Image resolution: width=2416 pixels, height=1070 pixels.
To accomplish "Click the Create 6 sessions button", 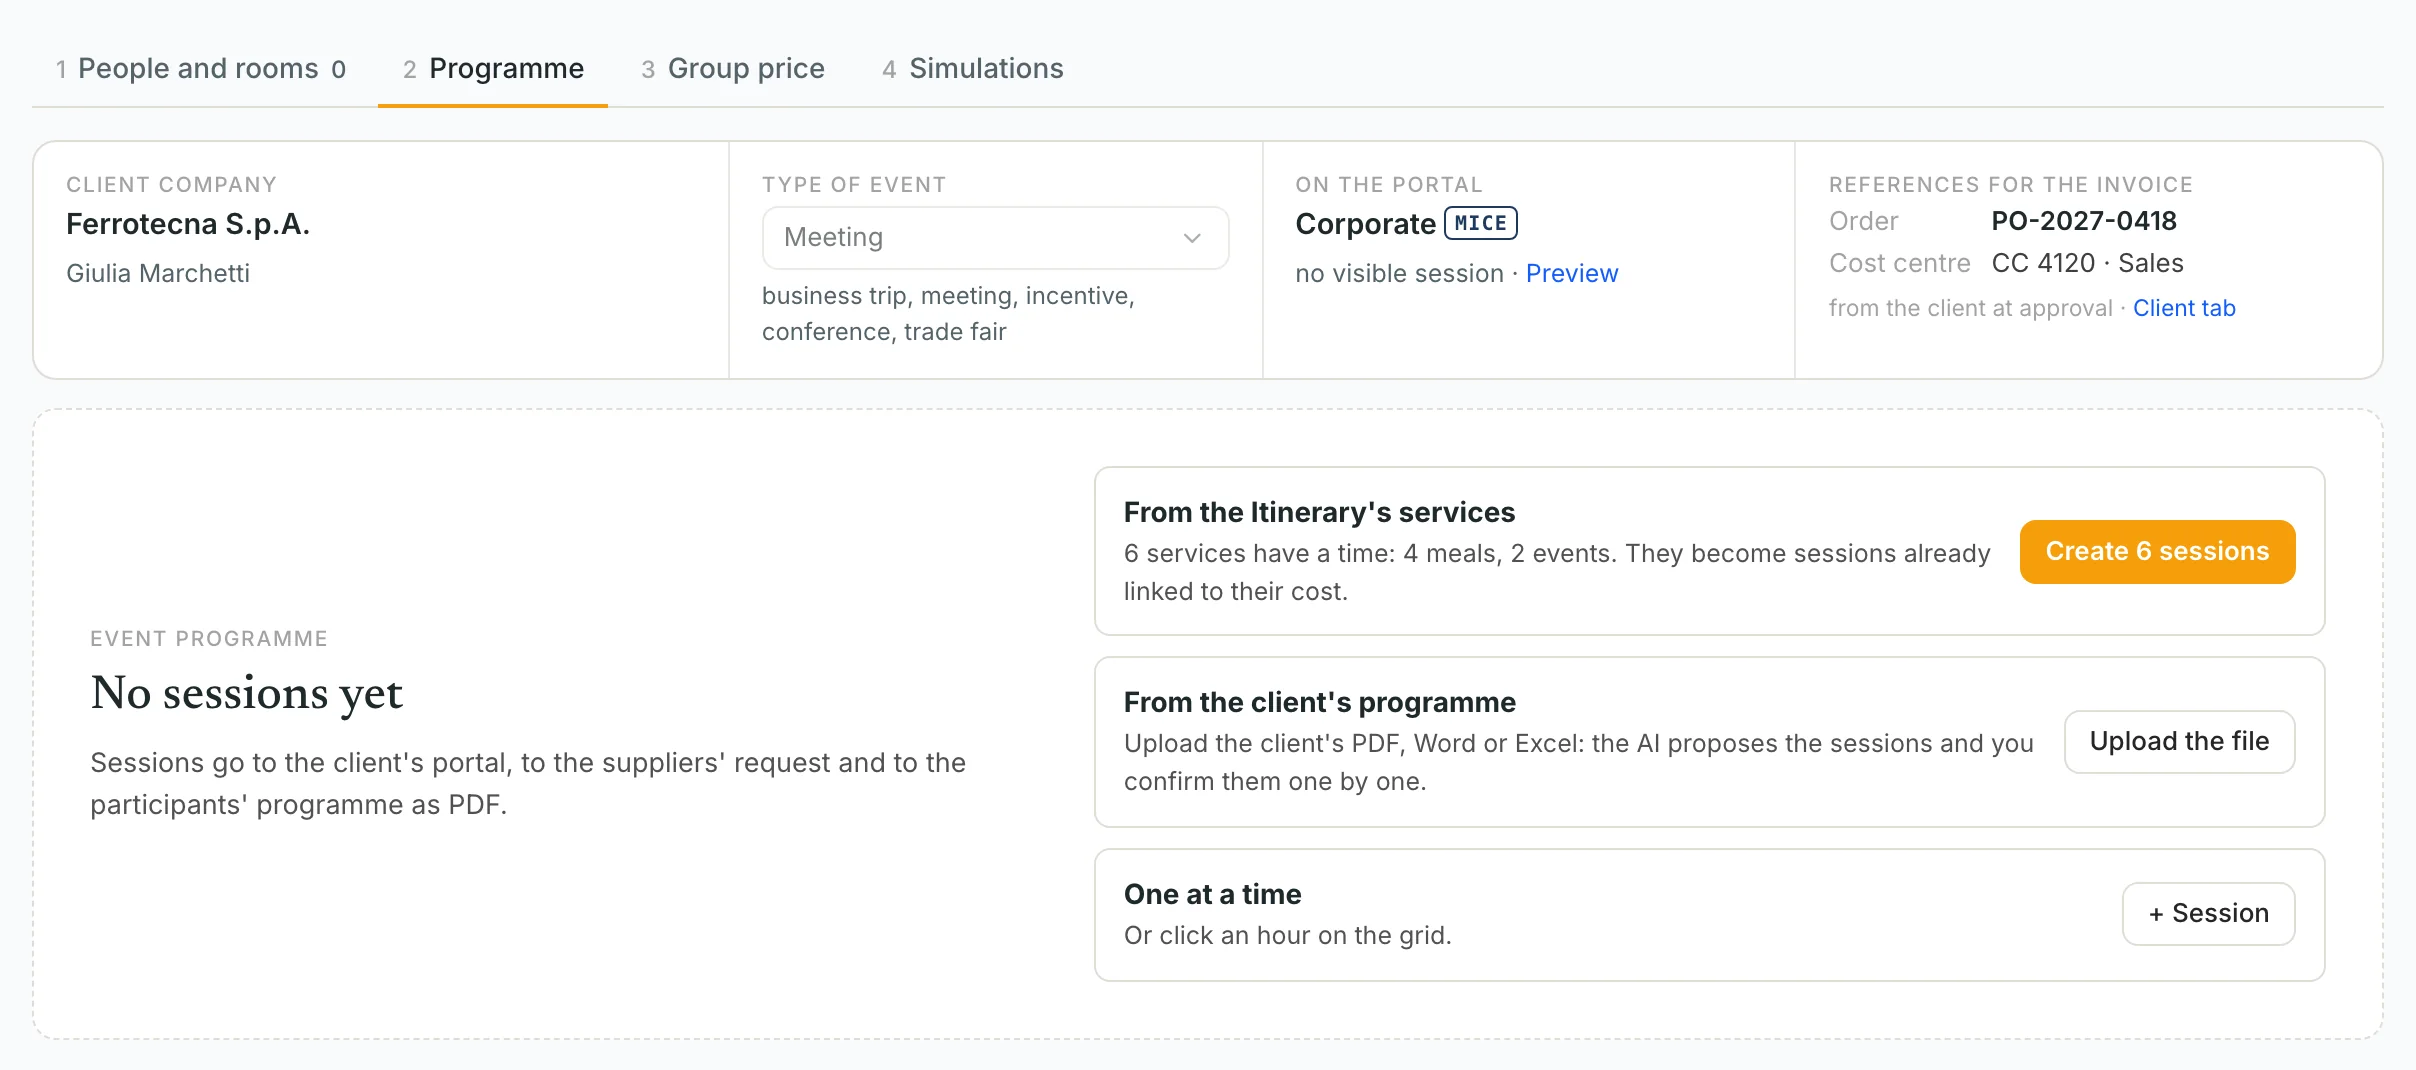I will (2157, 551).
